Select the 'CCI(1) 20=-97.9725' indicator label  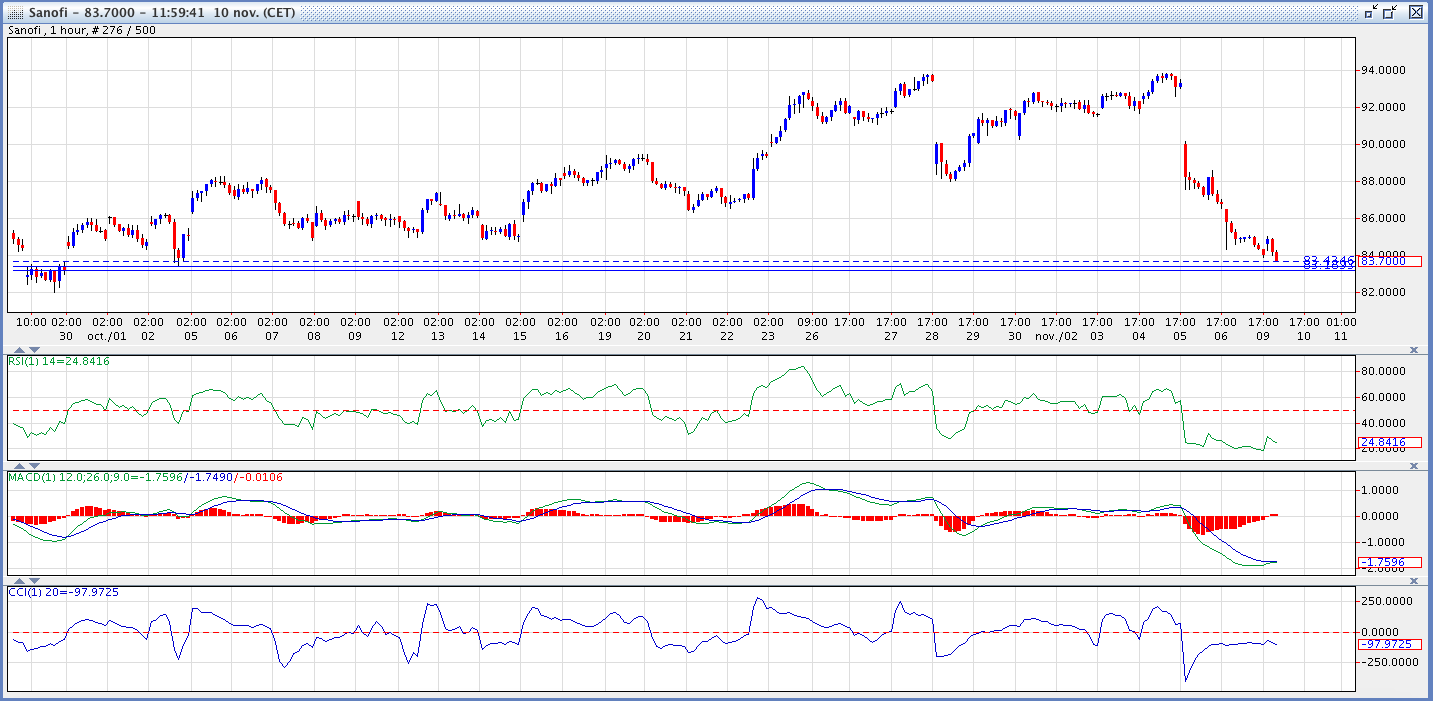pyautogui.click(x=63, y=593)
